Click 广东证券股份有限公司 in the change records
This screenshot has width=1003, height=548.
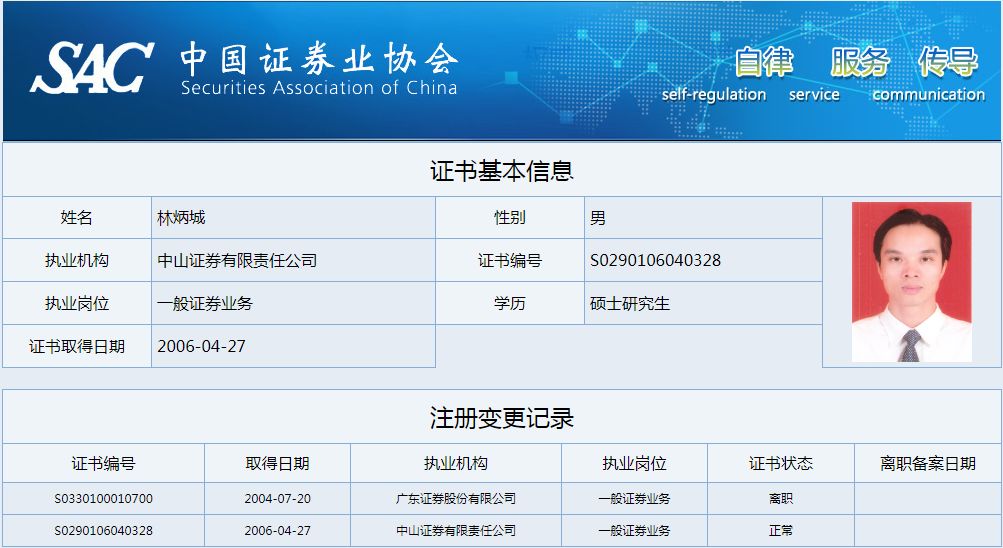pos(455,498)
